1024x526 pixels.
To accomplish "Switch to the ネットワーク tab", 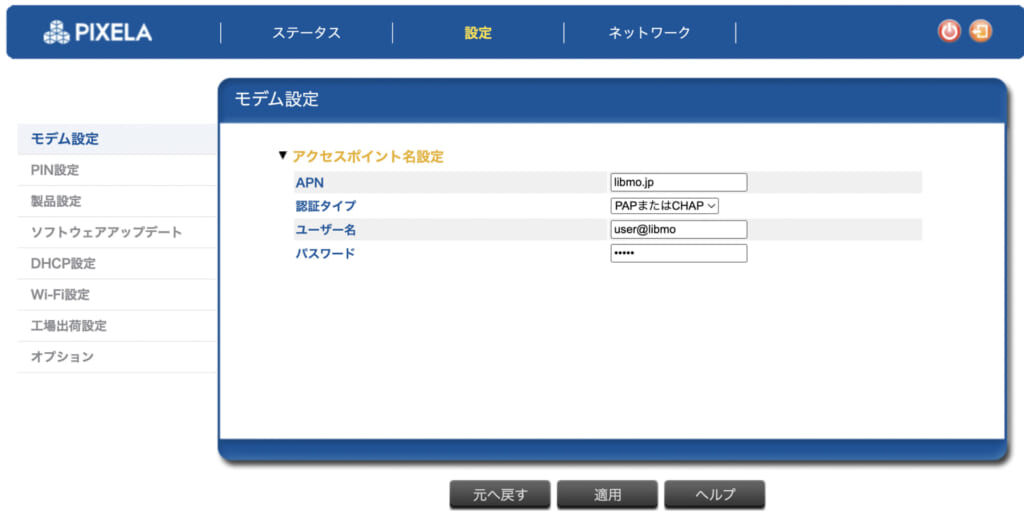I will tap(649, 33).
